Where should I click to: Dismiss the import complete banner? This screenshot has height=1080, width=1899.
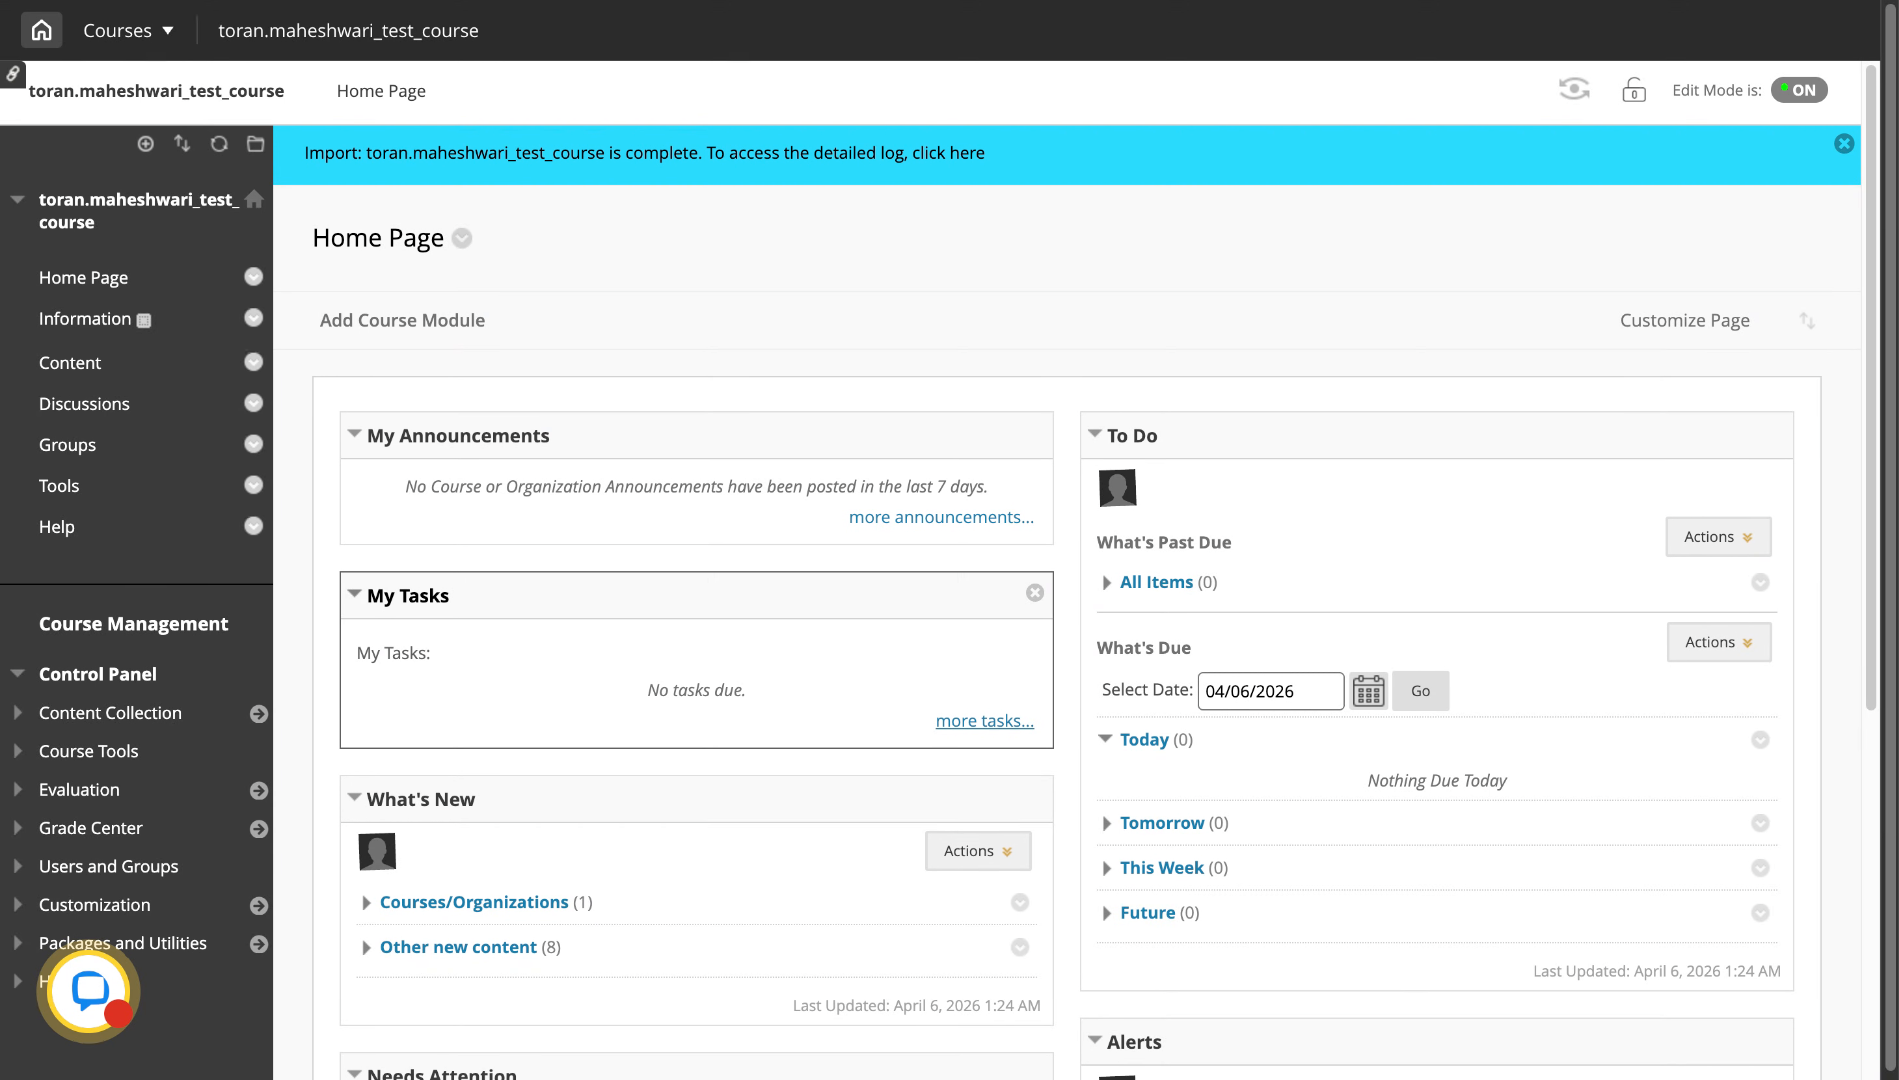click(x=1844, y=144)
